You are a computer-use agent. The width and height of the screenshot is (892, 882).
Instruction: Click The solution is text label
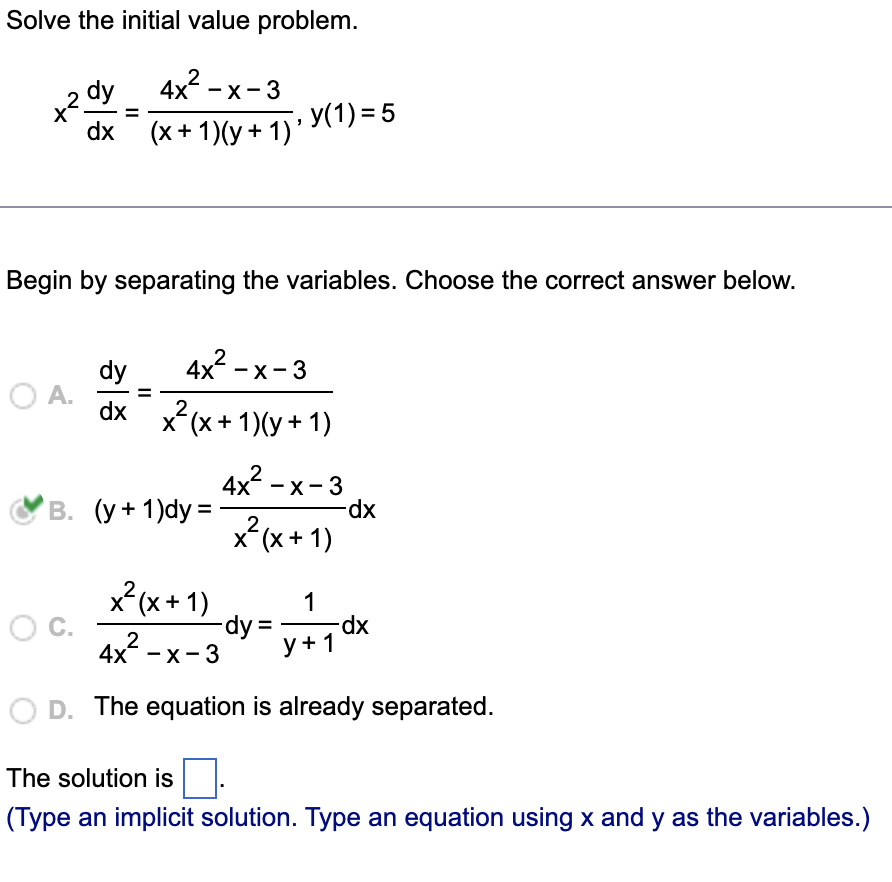pos(90,778)
